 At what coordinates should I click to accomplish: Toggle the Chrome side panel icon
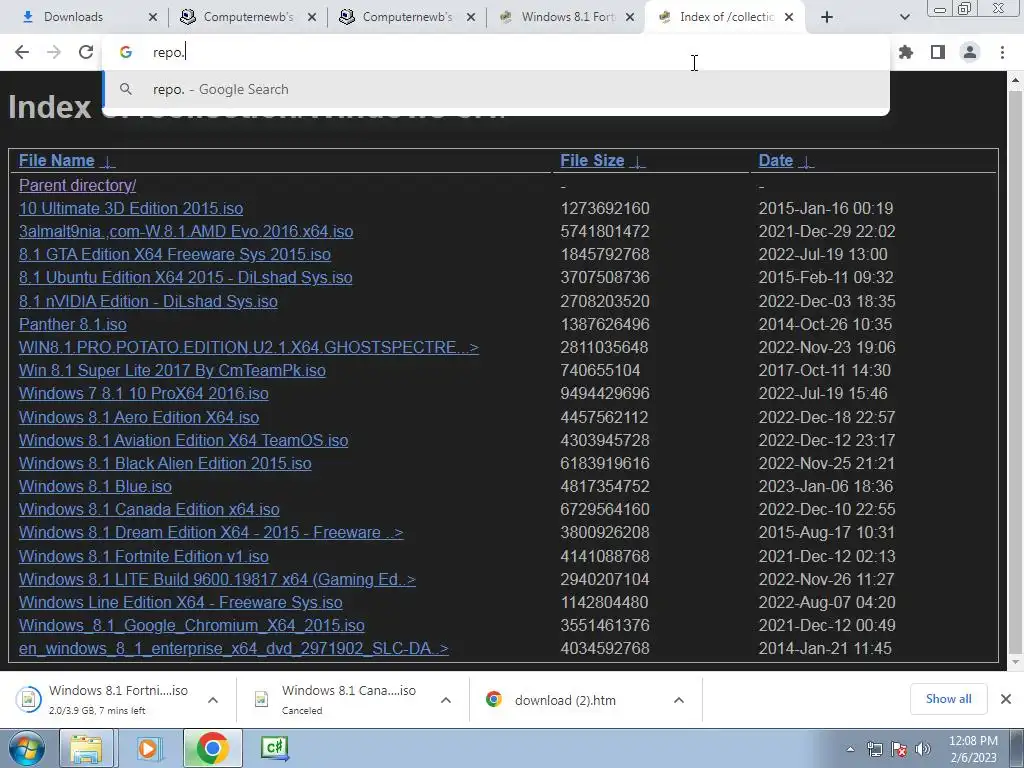[938, 52]
